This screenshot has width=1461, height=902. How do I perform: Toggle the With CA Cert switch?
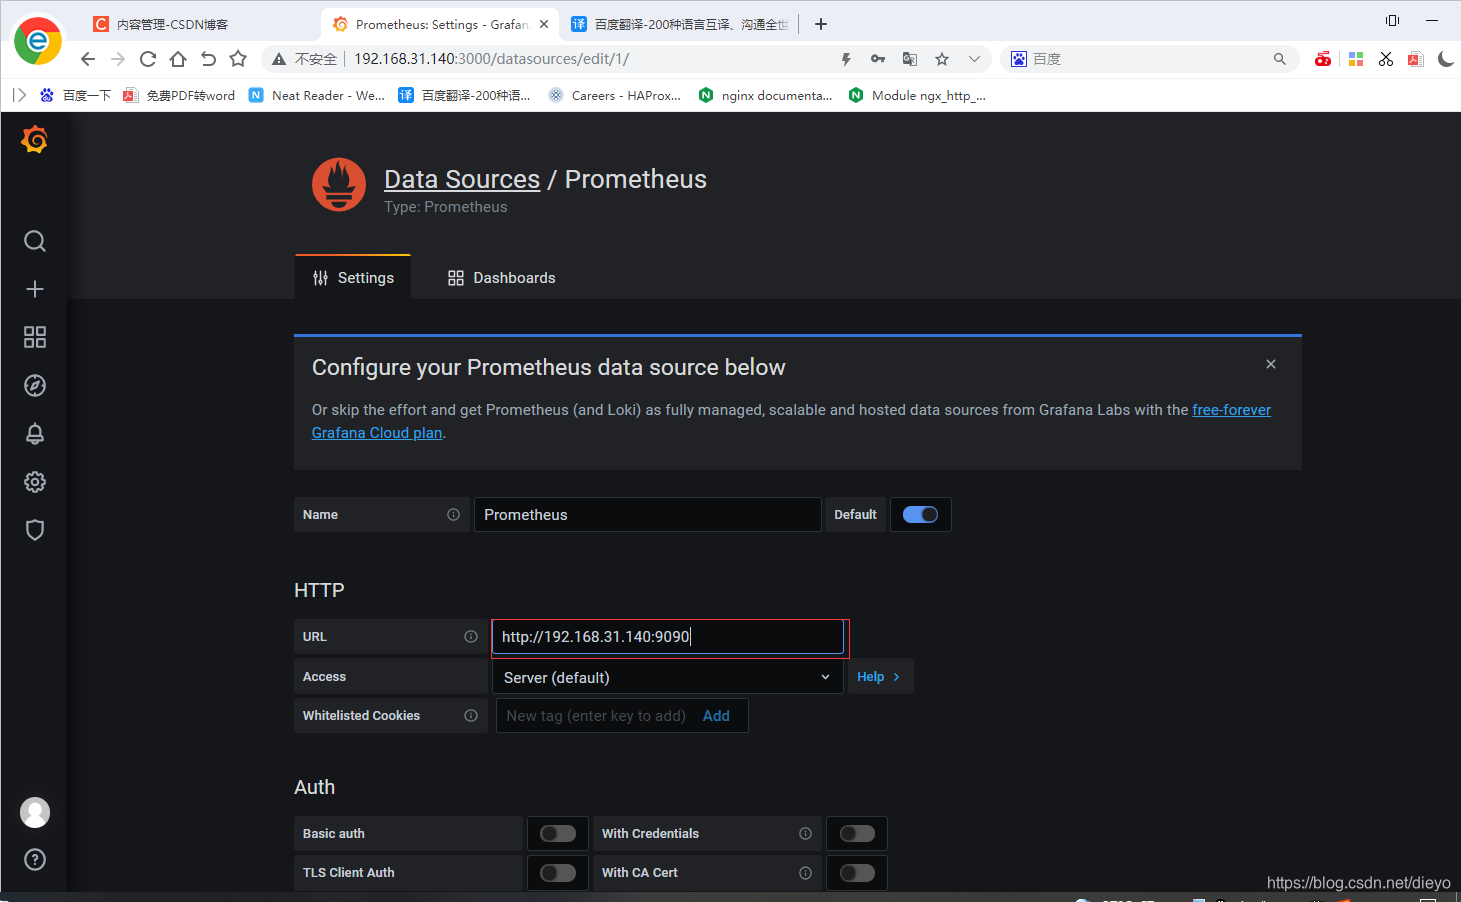(x=857, y=872)
